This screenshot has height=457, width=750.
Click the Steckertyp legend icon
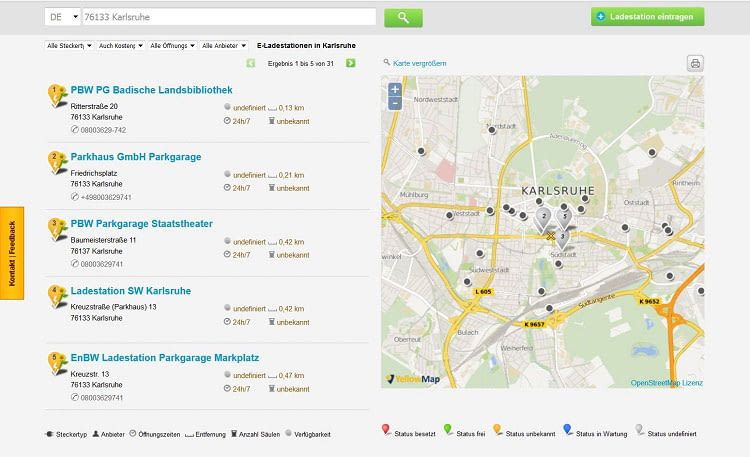pyautogui.click(x=49, y=434)
